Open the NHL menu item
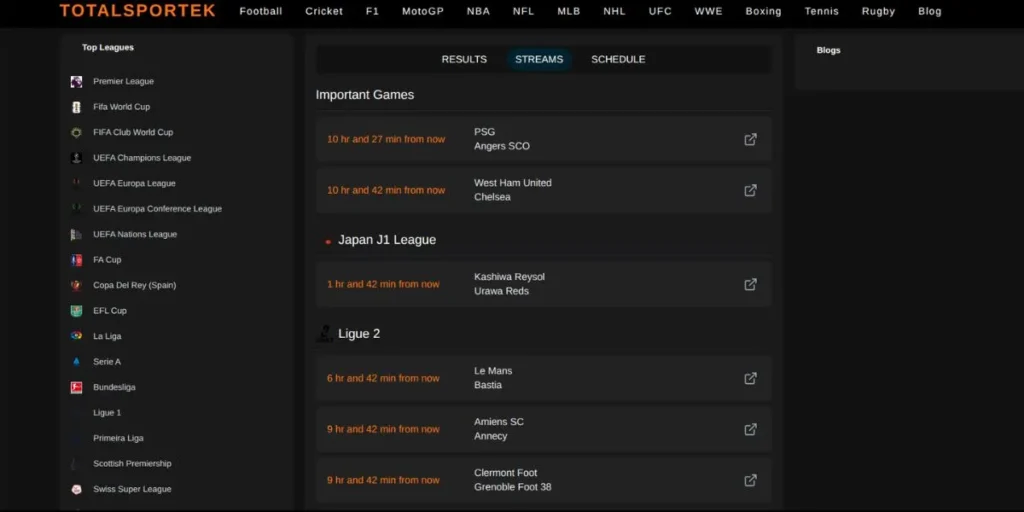Screen dimensions: 1024x512 tap(614, 11)
